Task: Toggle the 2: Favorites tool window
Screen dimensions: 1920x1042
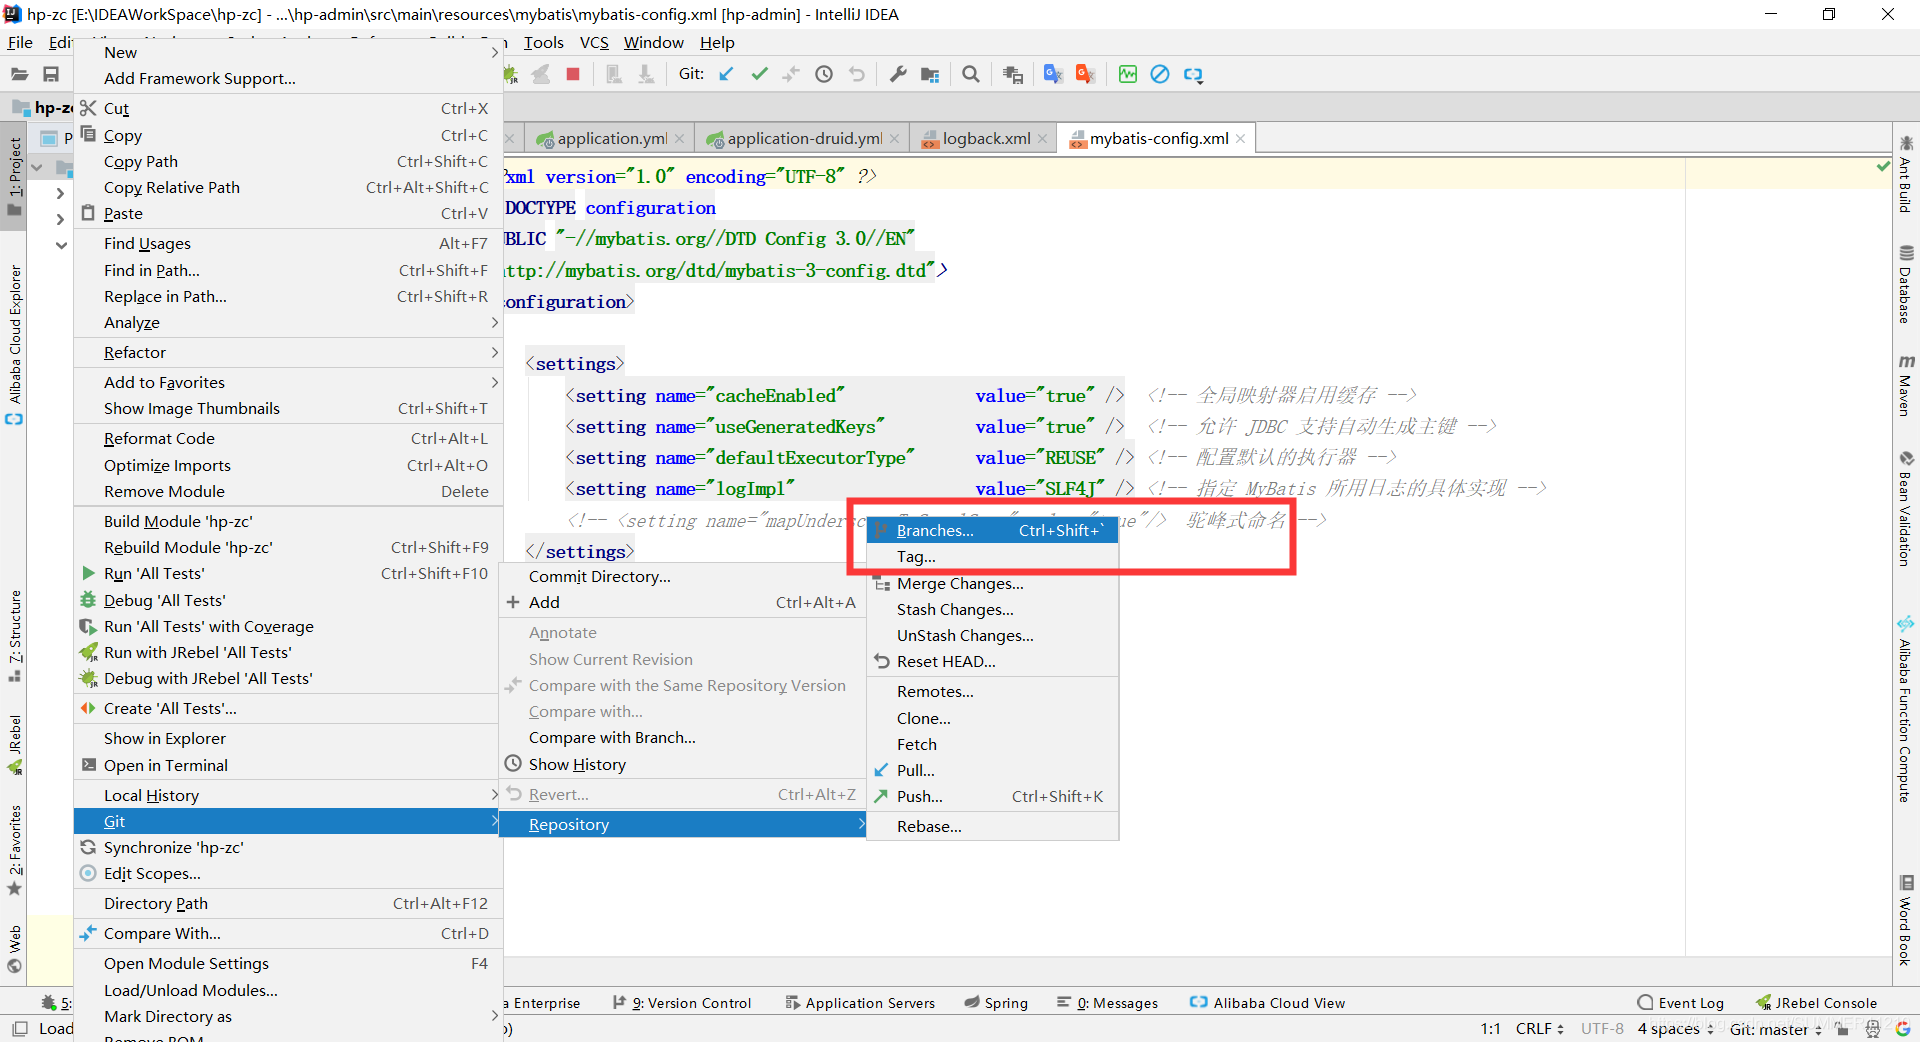Action: coord(14,850)
